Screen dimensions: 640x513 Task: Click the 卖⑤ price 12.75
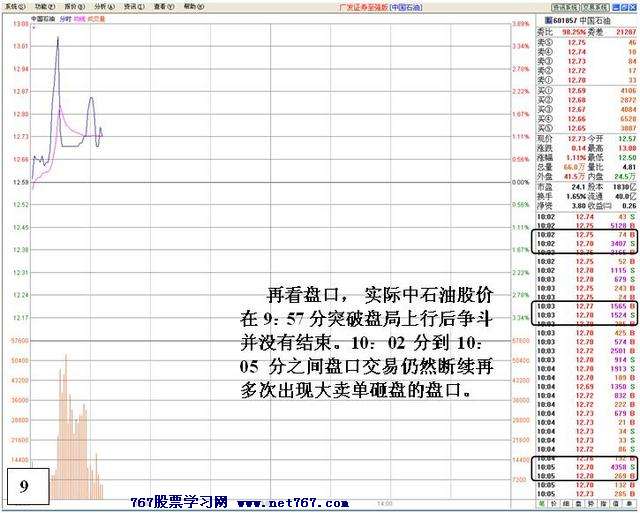coord(577,42)
